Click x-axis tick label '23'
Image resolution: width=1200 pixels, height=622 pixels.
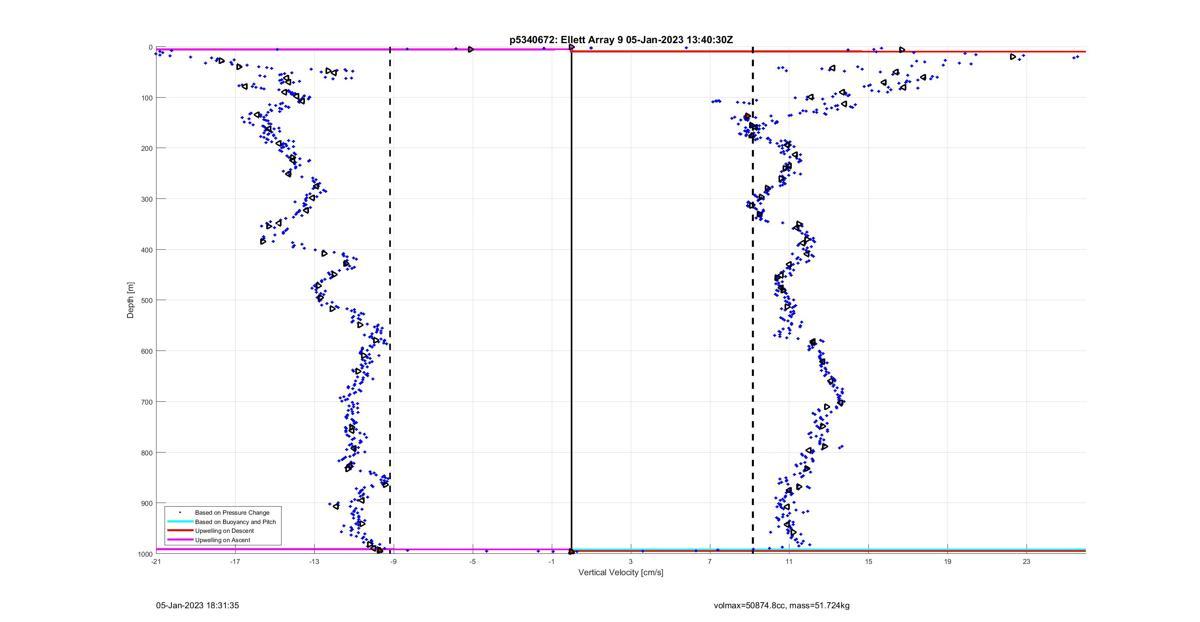click(x=1026, y=561)
